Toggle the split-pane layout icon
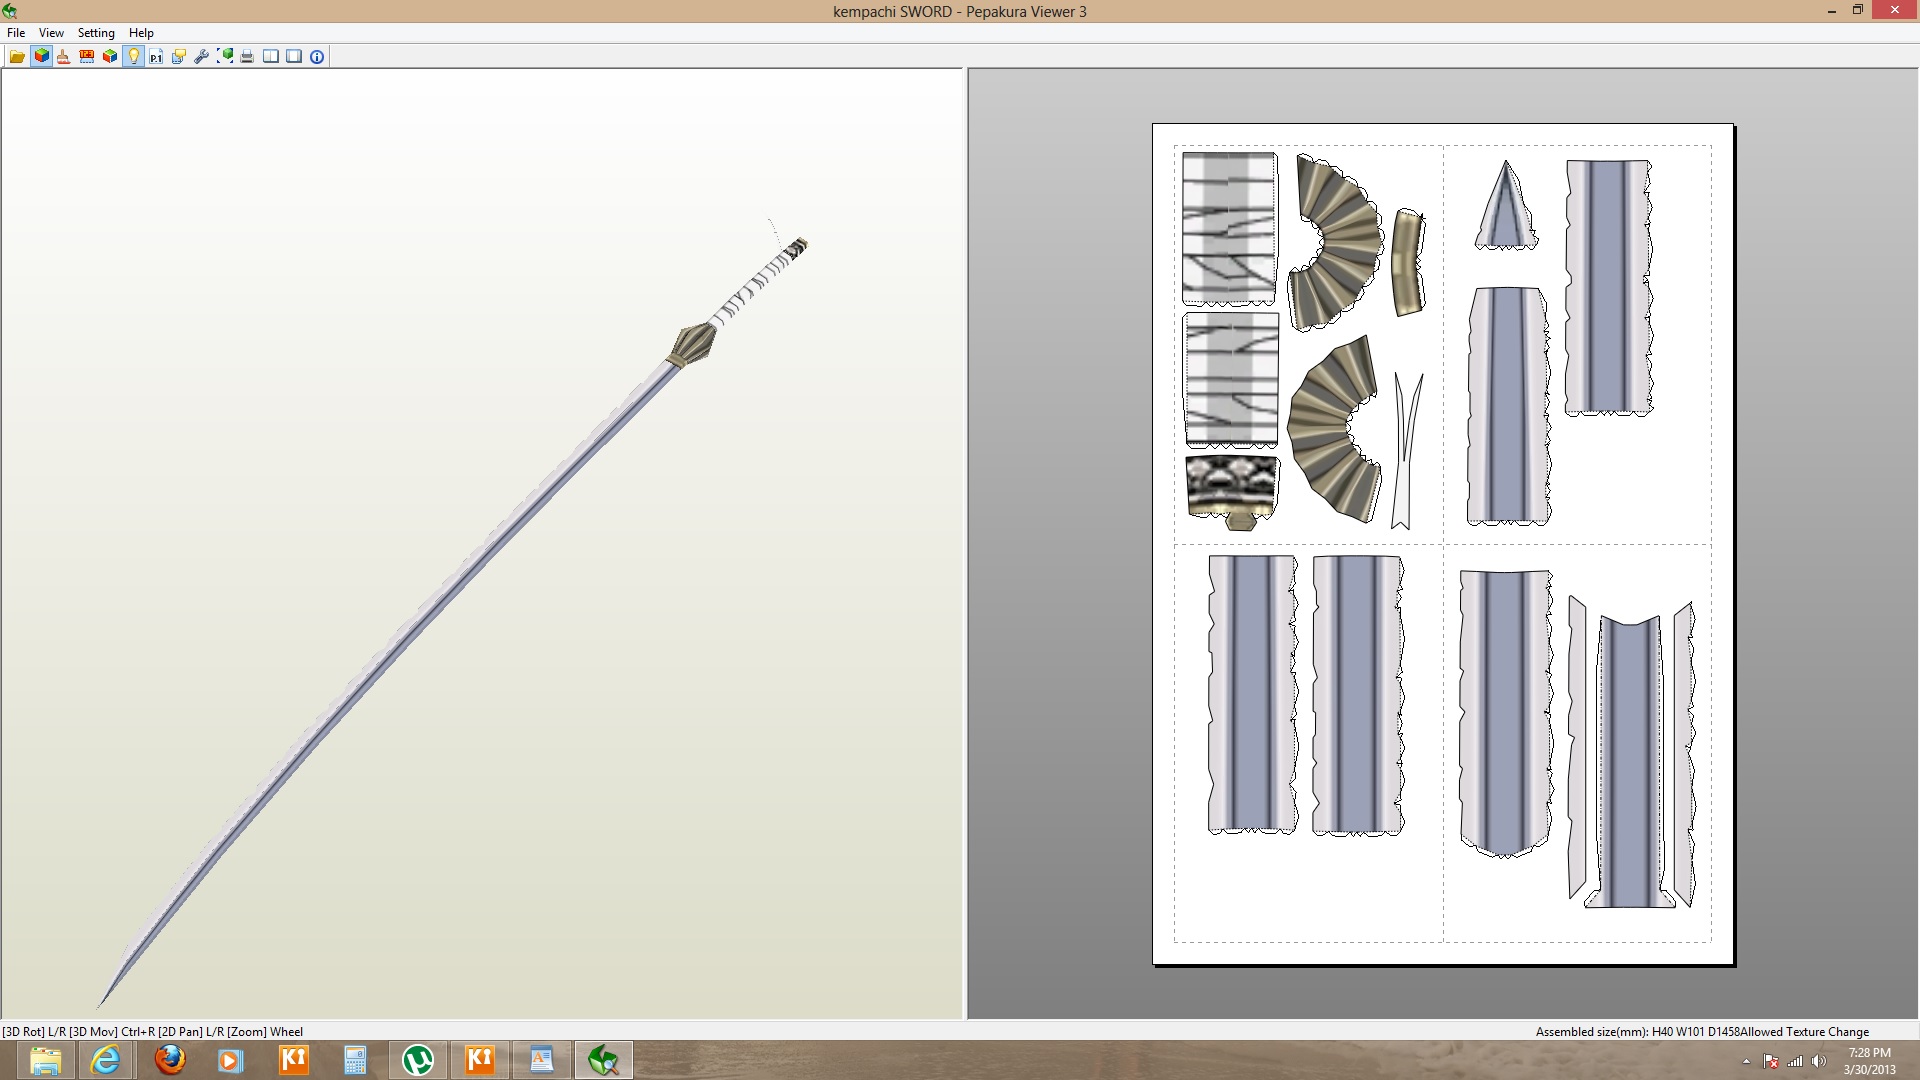This screenshot has height=1080, width=1920. click(x=269, y=56)
